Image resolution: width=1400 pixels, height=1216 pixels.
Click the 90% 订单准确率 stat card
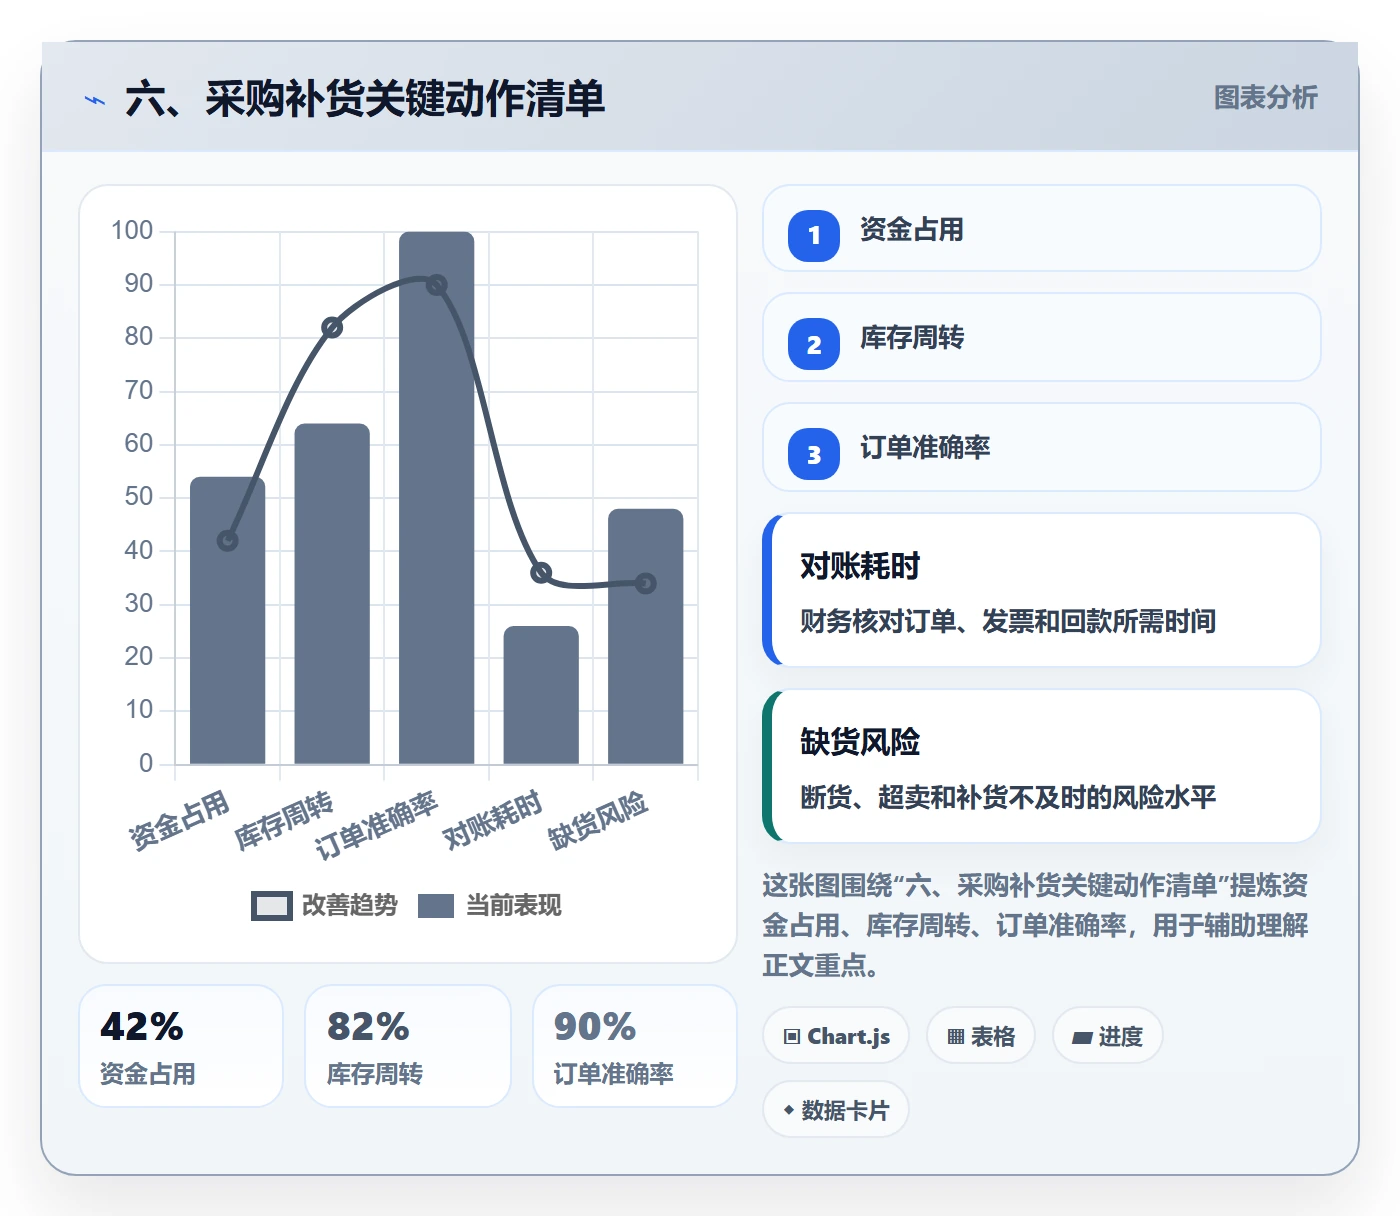[x=635, y=1046]
